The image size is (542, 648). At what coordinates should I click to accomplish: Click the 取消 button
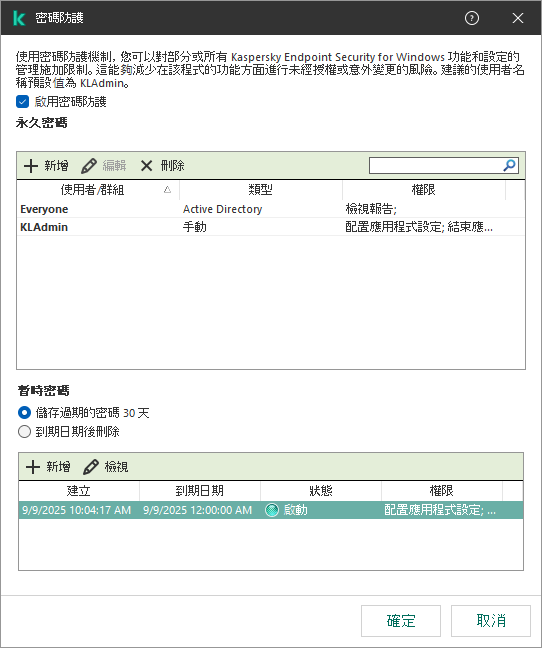tap(491, 621)
